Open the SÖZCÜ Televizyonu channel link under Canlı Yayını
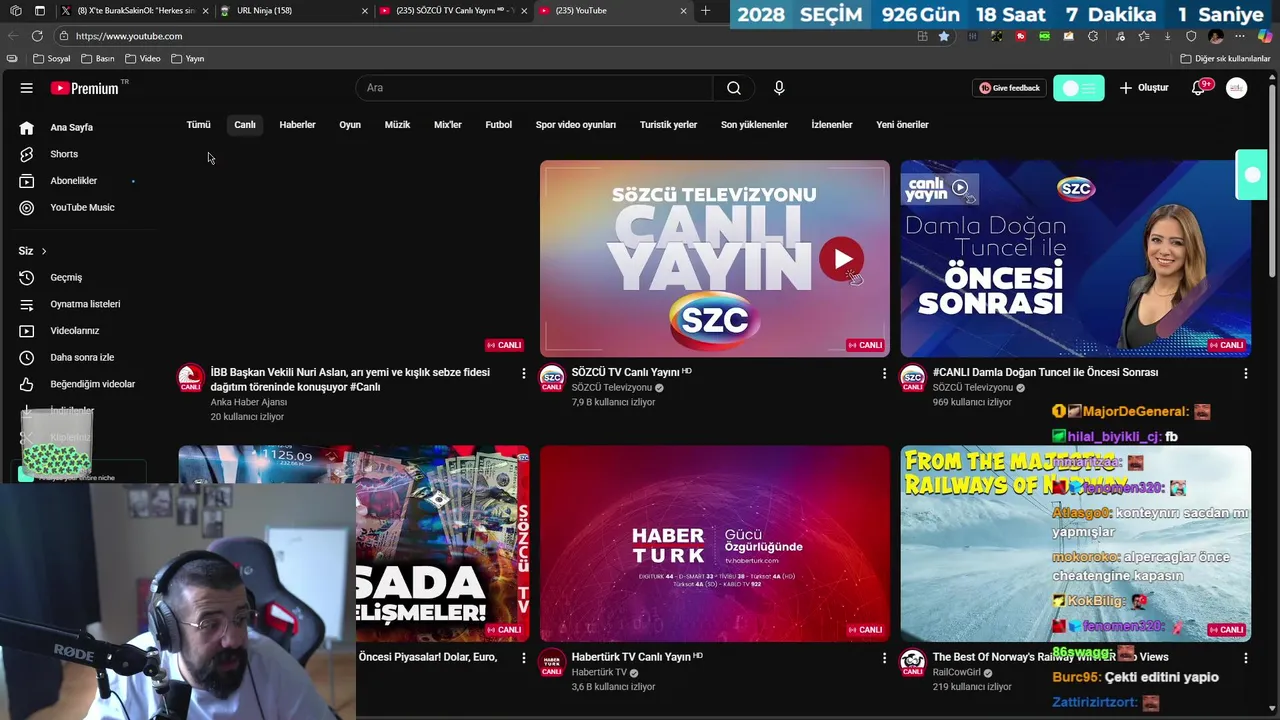1280x720 pixels. pyautogui.click(x=611, y=388)
